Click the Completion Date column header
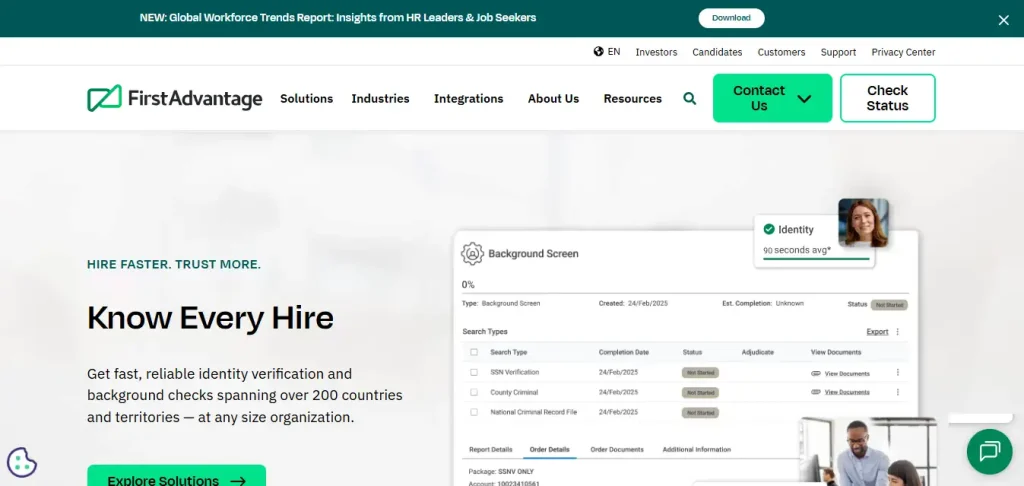Viewport: 1024px width, 486px height. (624, 352)
